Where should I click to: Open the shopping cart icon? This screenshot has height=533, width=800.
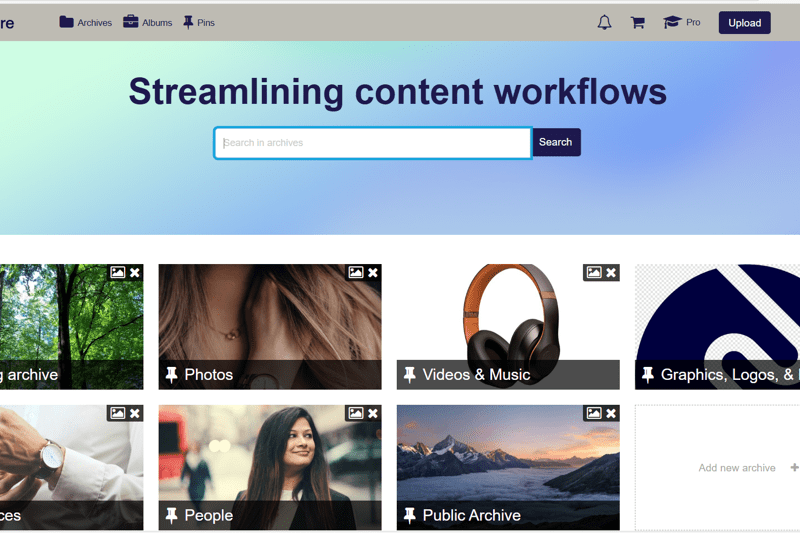click(x=637, y=22)
